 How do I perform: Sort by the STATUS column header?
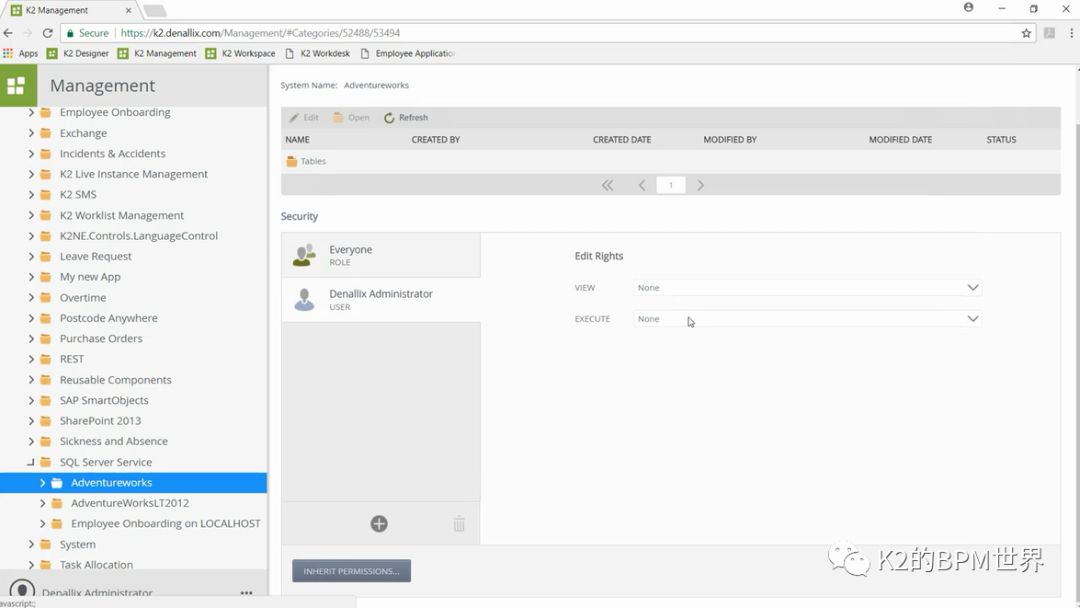[1001, 140]
